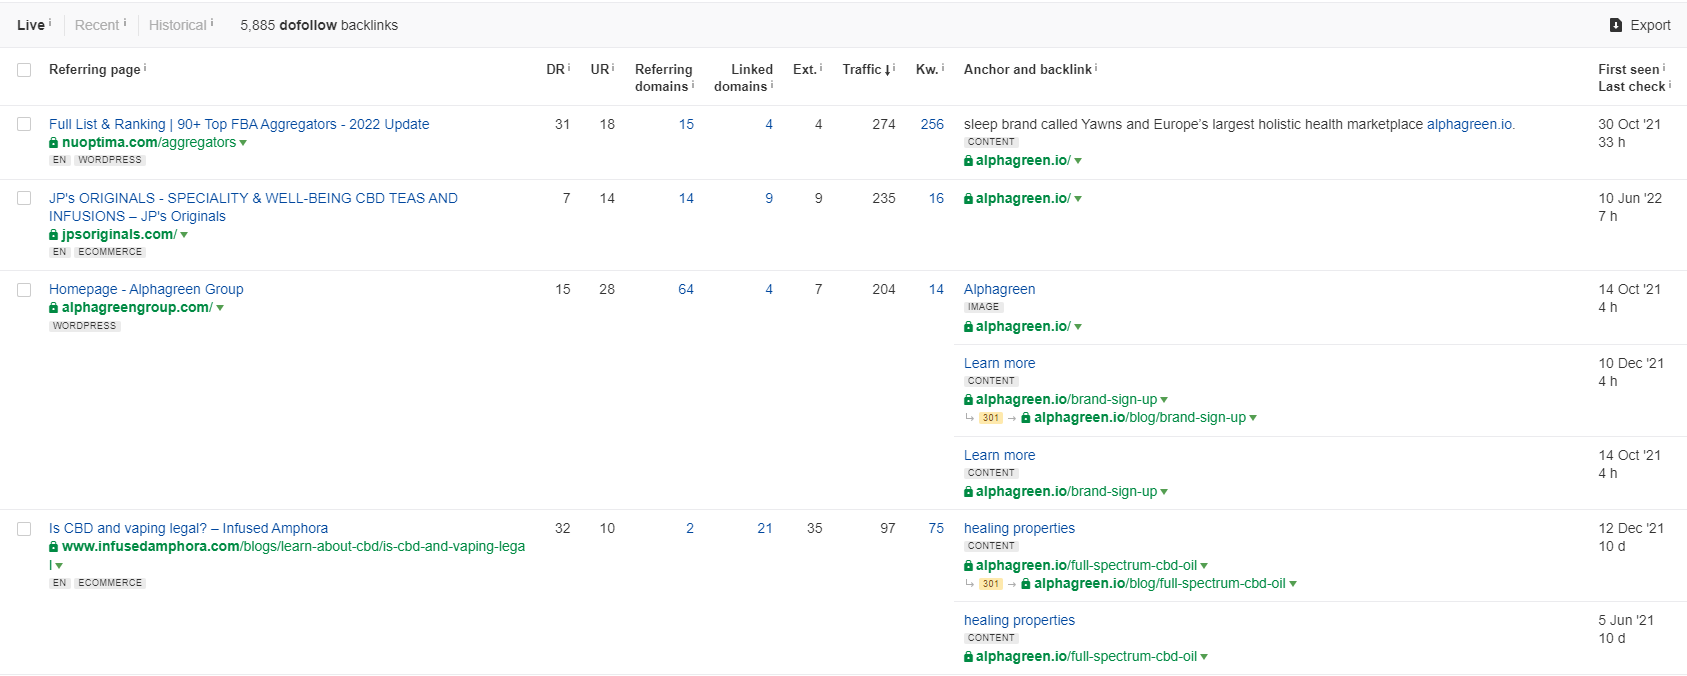The width and height of the screenshot is (1687, 676).
Task: Click info icon beside First seen header
Action: (1664, 67)
